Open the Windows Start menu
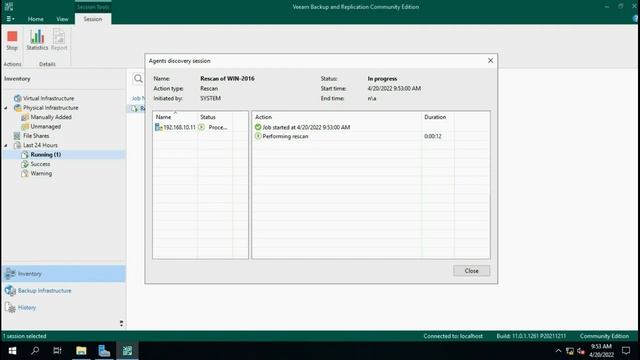The image size is (640, 360). 12,351
